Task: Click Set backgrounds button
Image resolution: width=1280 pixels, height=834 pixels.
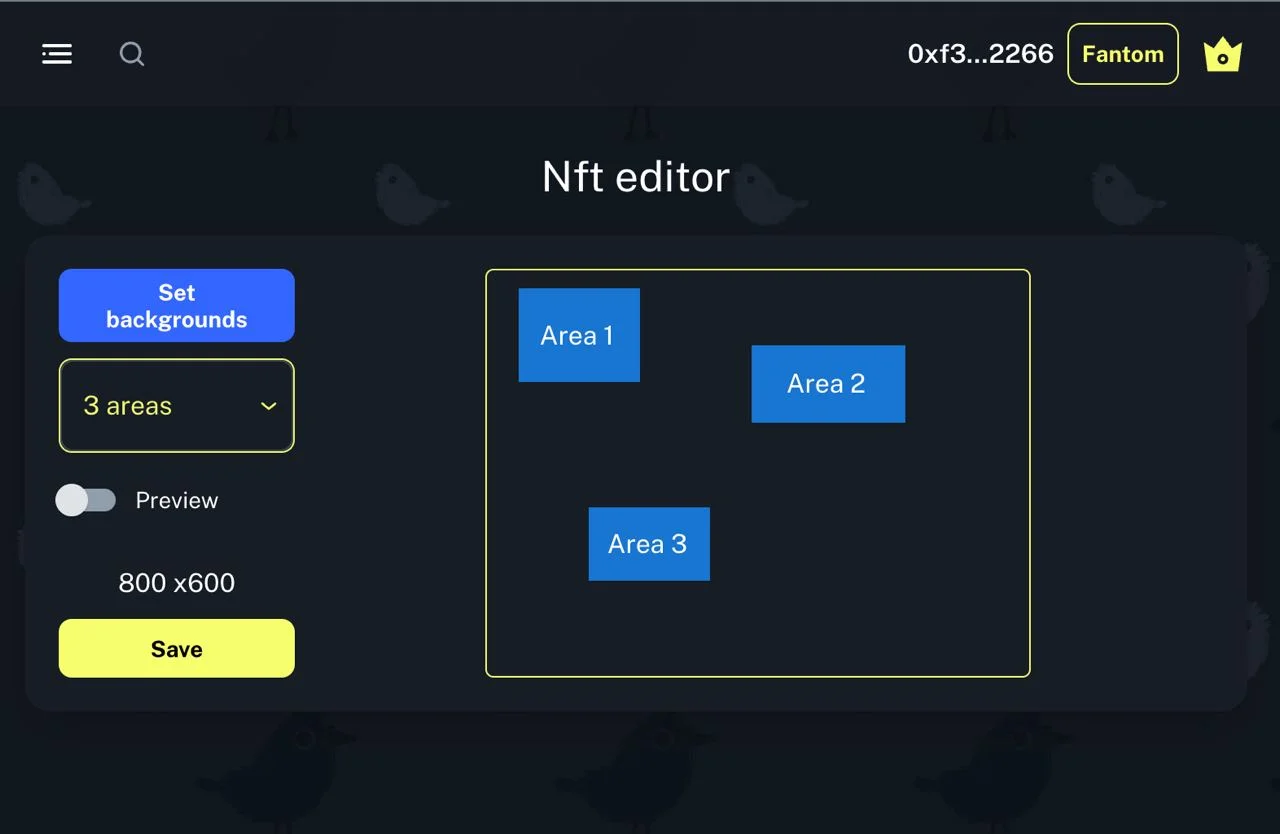Action: click(177, 306)
